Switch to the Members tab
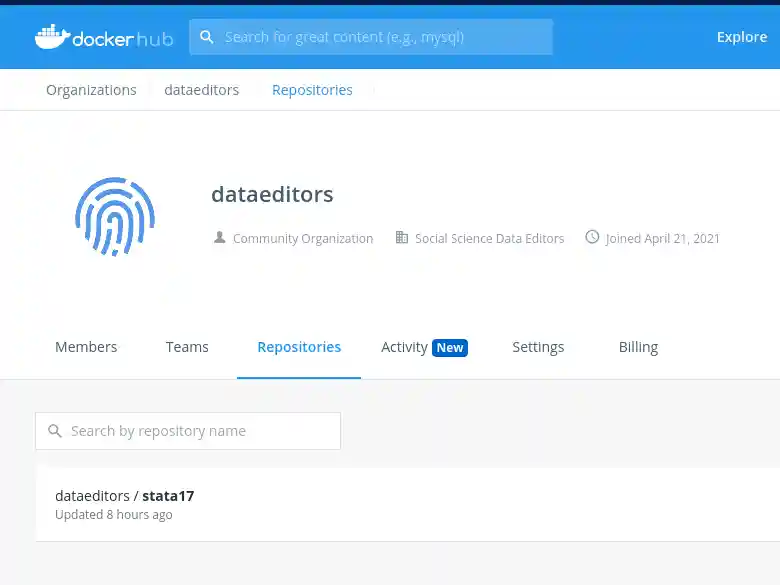Image resolution: width=780 pixels, height=585 pixels. 86,347
